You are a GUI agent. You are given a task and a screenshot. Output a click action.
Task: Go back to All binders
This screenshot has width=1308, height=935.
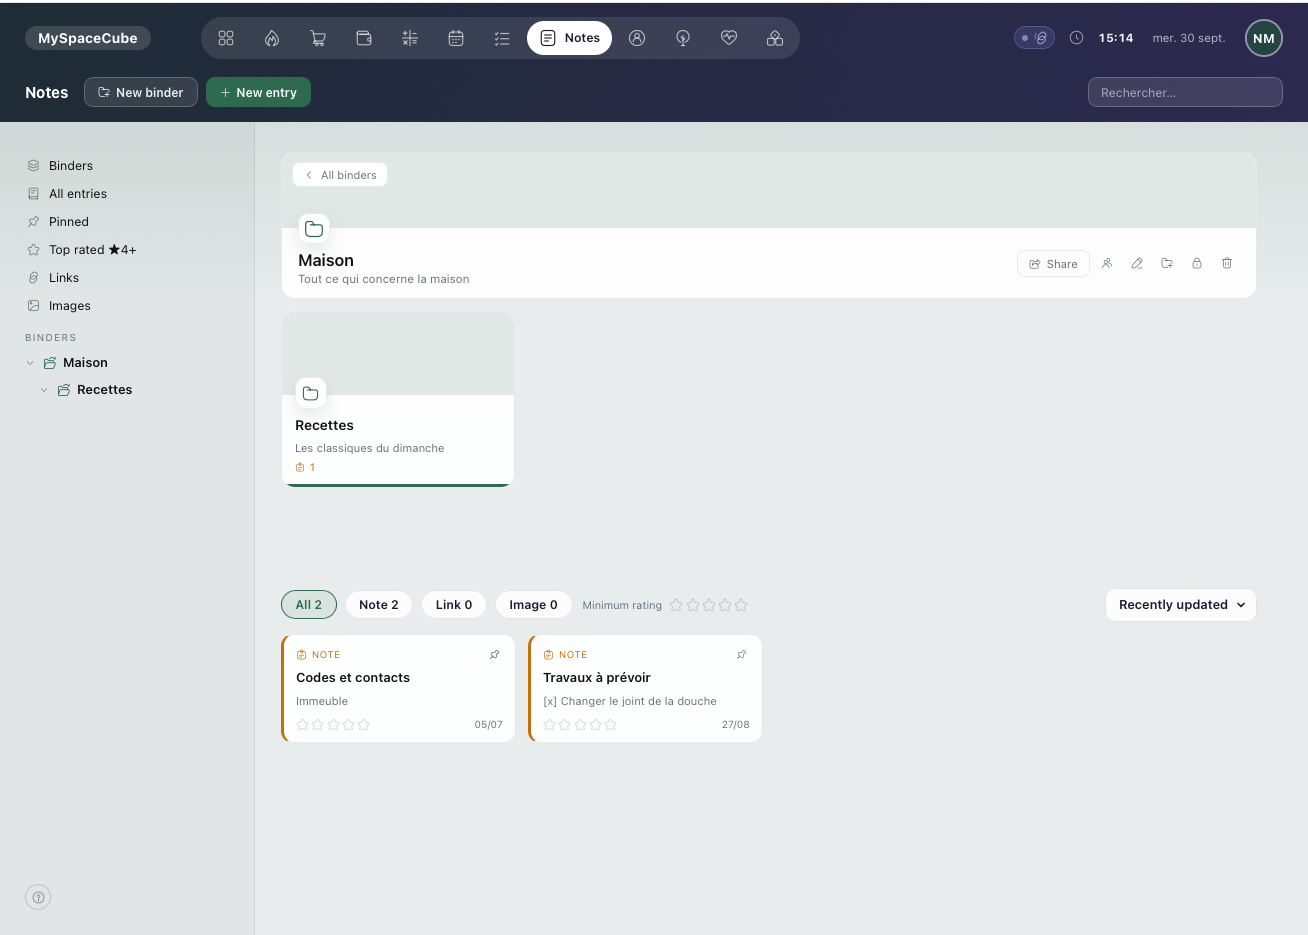coord(340,175)
